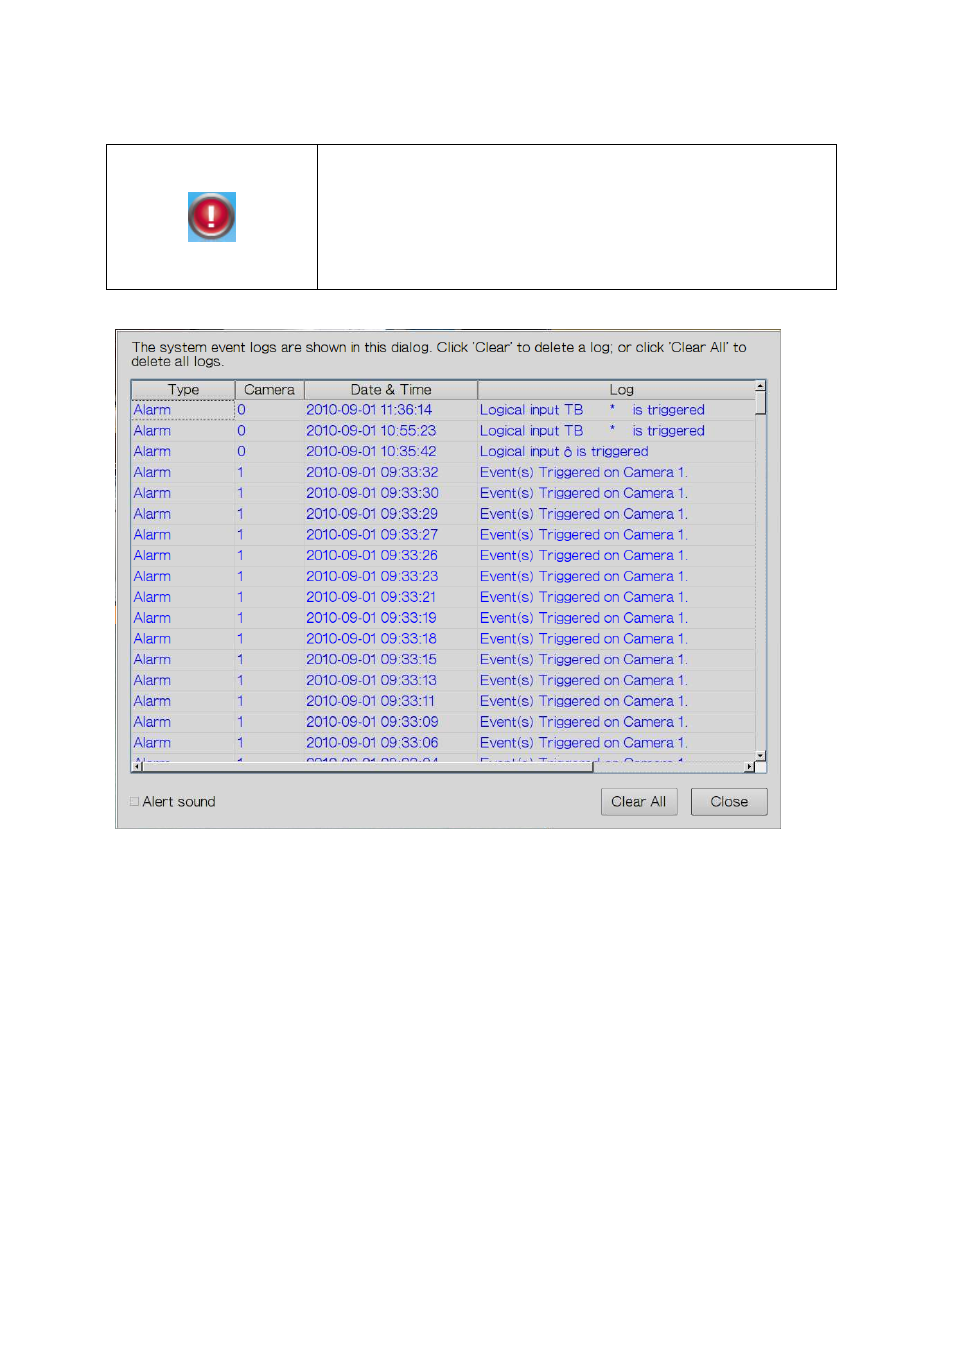Sort by the Camera column header
The image size is (954, 1350).
point(269,390)
